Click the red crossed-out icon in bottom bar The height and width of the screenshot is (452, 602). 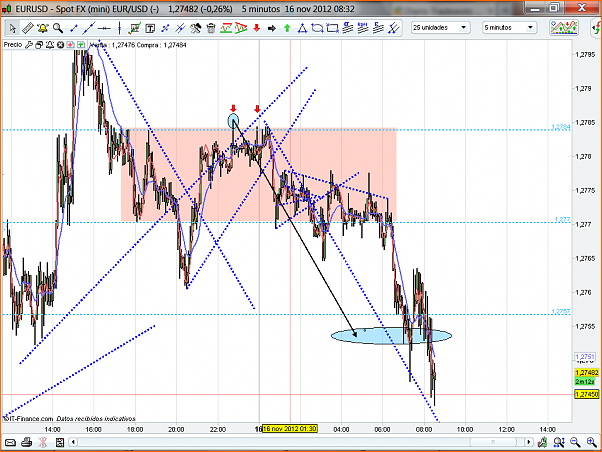(43, 443)
